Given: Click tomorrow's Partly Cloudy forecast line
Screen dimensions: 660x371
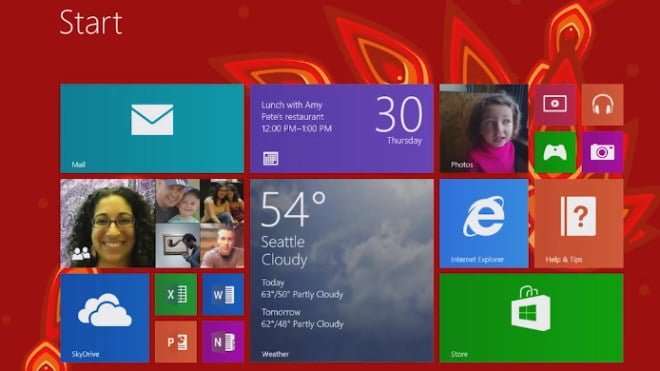Looking at the screenshot, I should pyautogui.click(x=302, y=324).
